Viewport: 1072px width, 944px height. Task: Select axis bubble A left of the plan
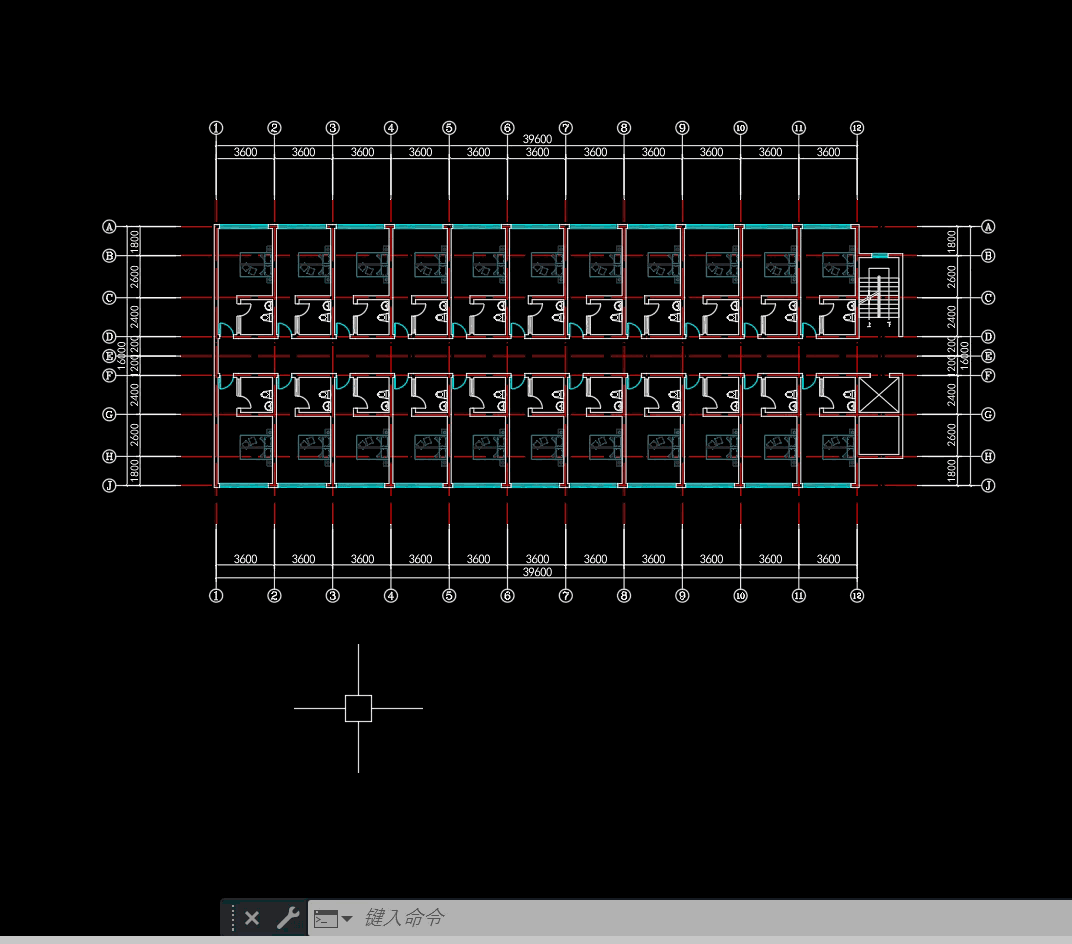[110, 227]
